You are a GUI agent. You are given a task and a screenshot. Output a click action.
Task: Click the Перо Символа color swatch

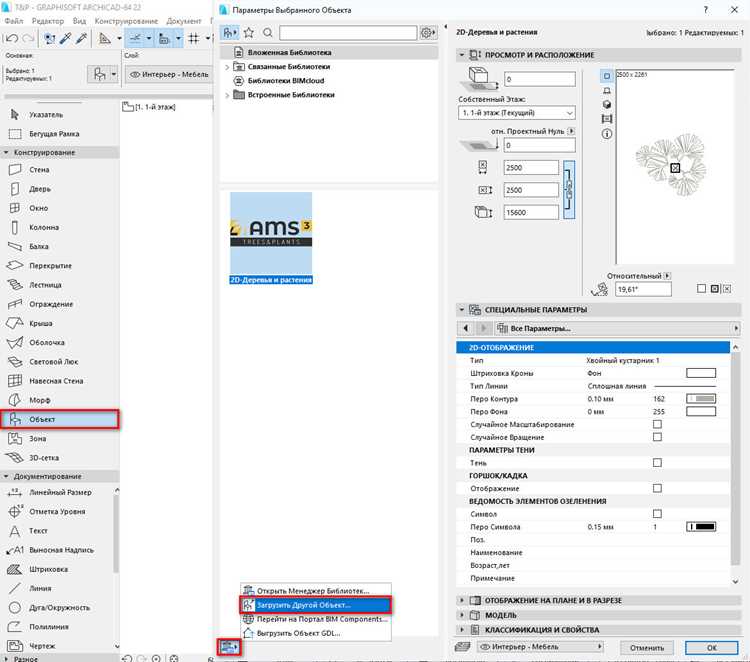tap(701, 527)
